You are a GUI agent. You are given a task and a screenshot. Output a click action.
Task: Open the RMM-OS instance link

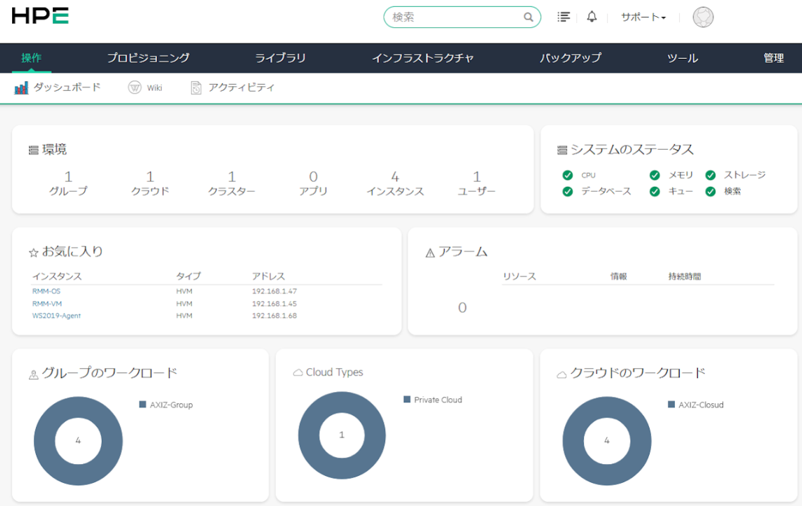(46, 291)
